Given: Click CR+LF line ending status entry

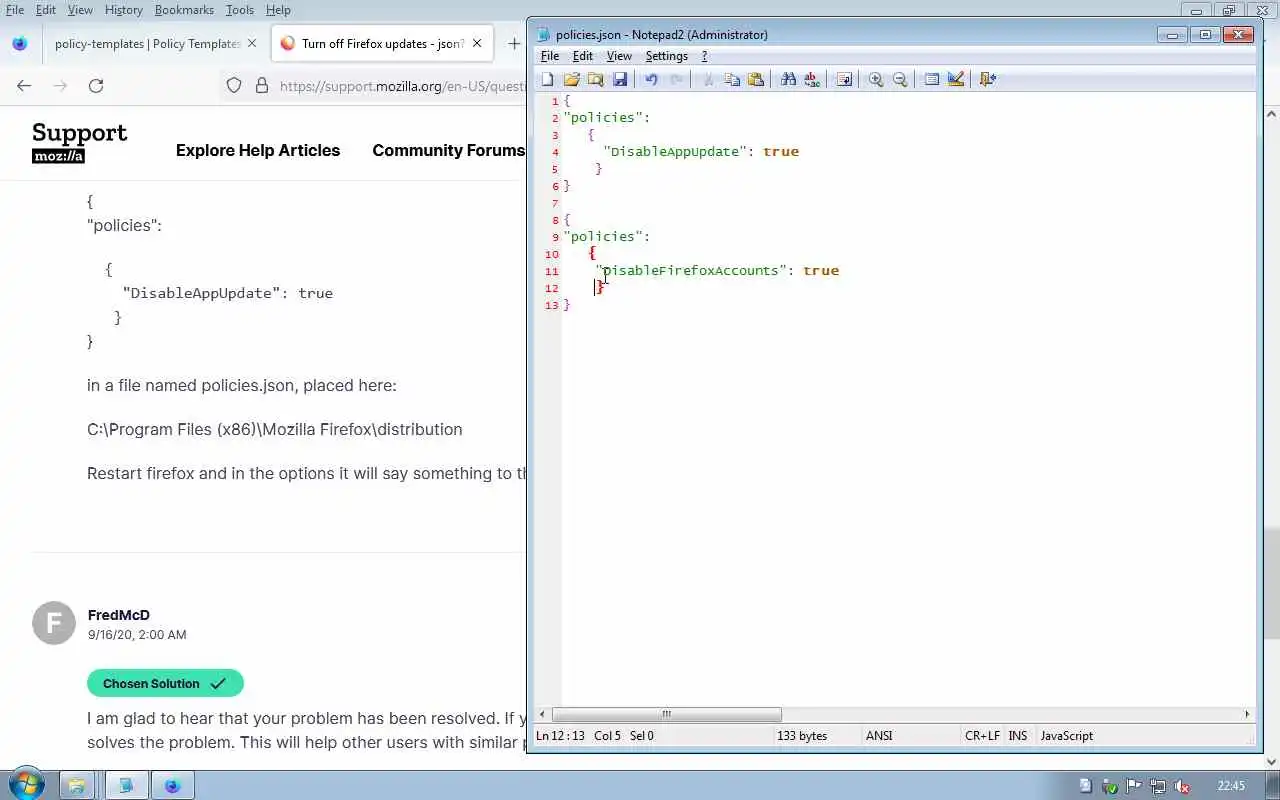Looking at the screenshot, I should pos(982,736).
